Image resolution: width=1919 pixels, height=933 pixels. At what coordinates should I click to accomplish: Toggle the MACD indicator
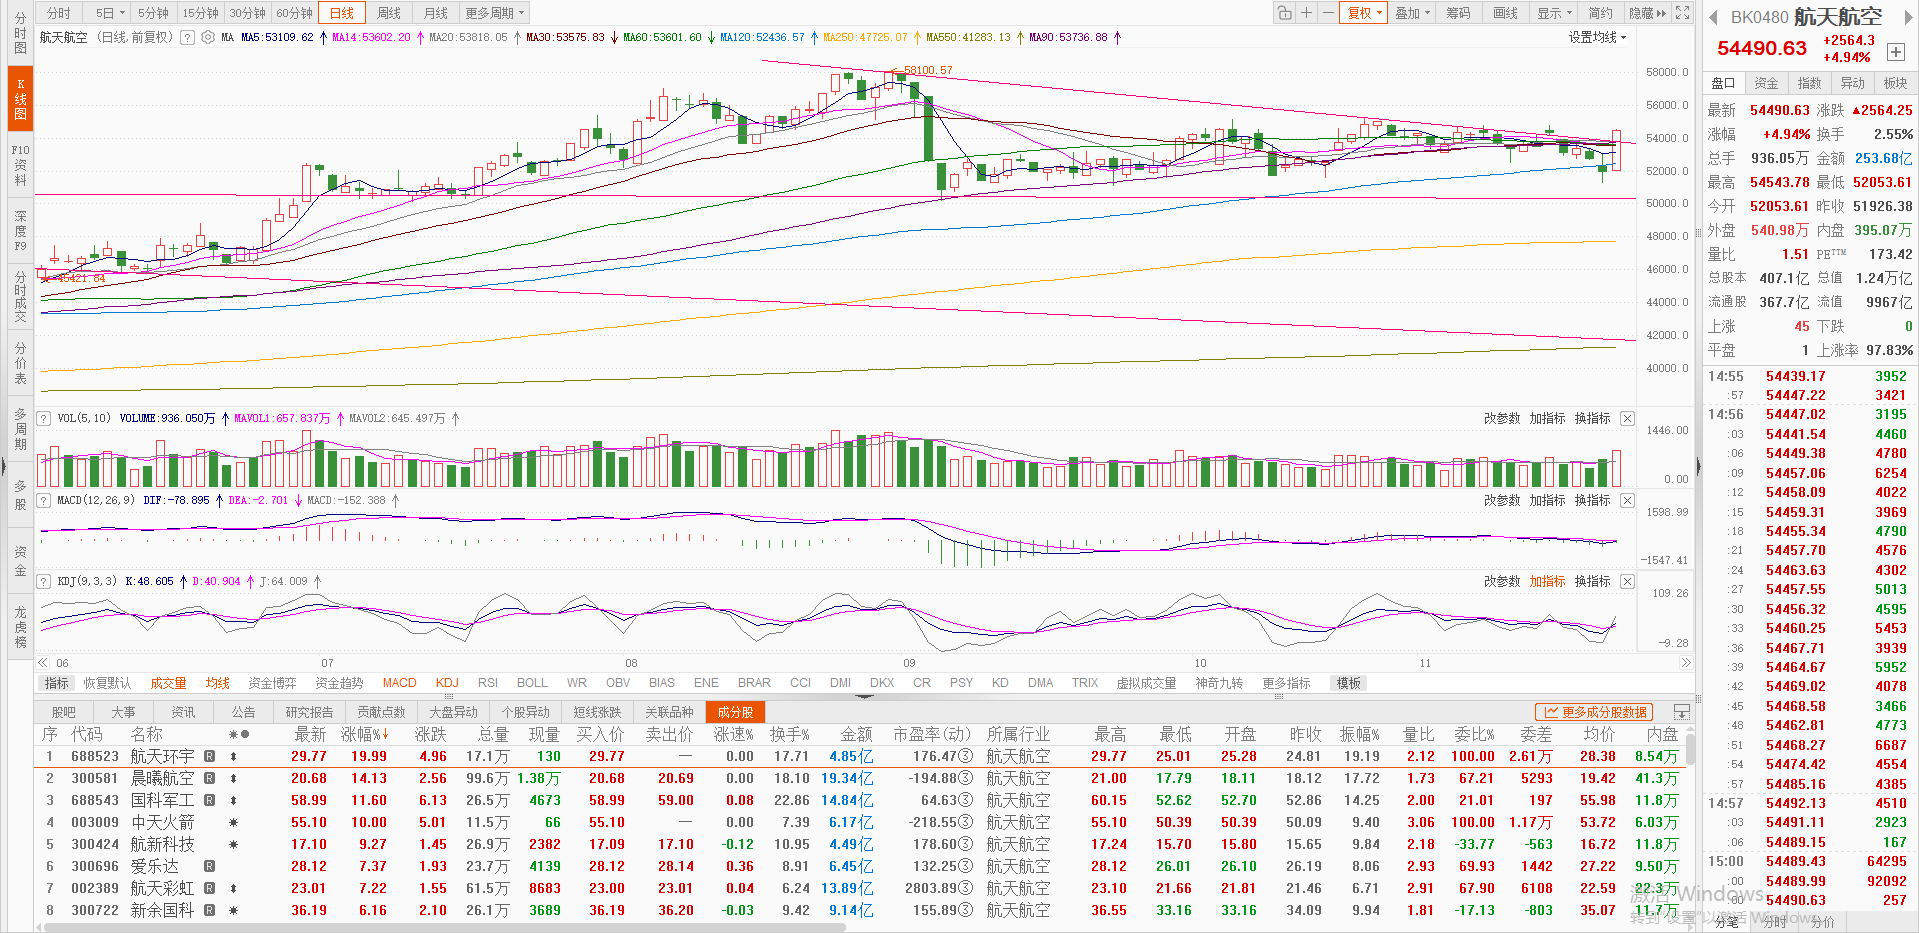[x=399, y=683]
